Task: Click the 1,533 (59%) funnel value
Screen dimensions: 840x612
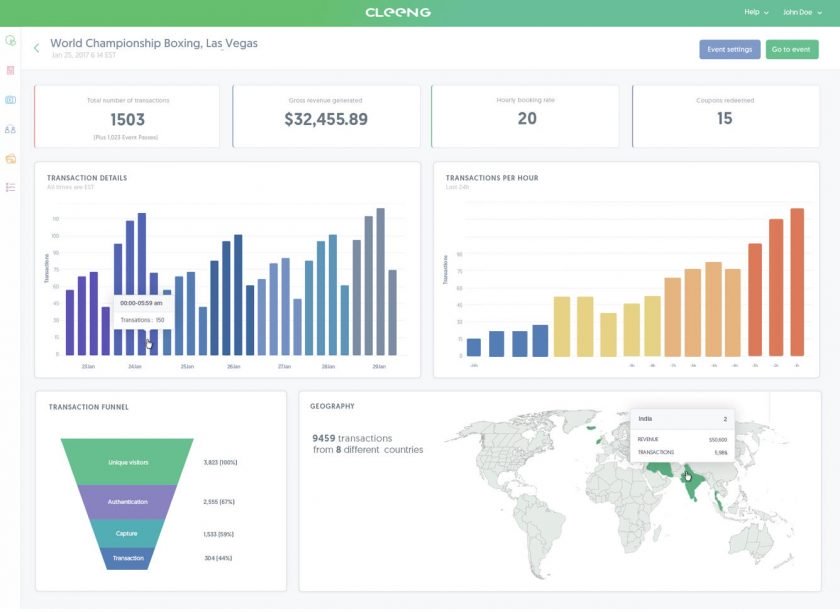Action: coord(219,534)
